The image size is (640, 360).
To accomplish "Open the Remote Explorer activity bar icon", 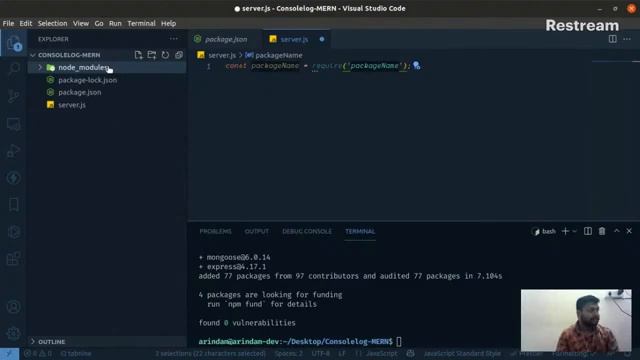I will coord(13,124).
